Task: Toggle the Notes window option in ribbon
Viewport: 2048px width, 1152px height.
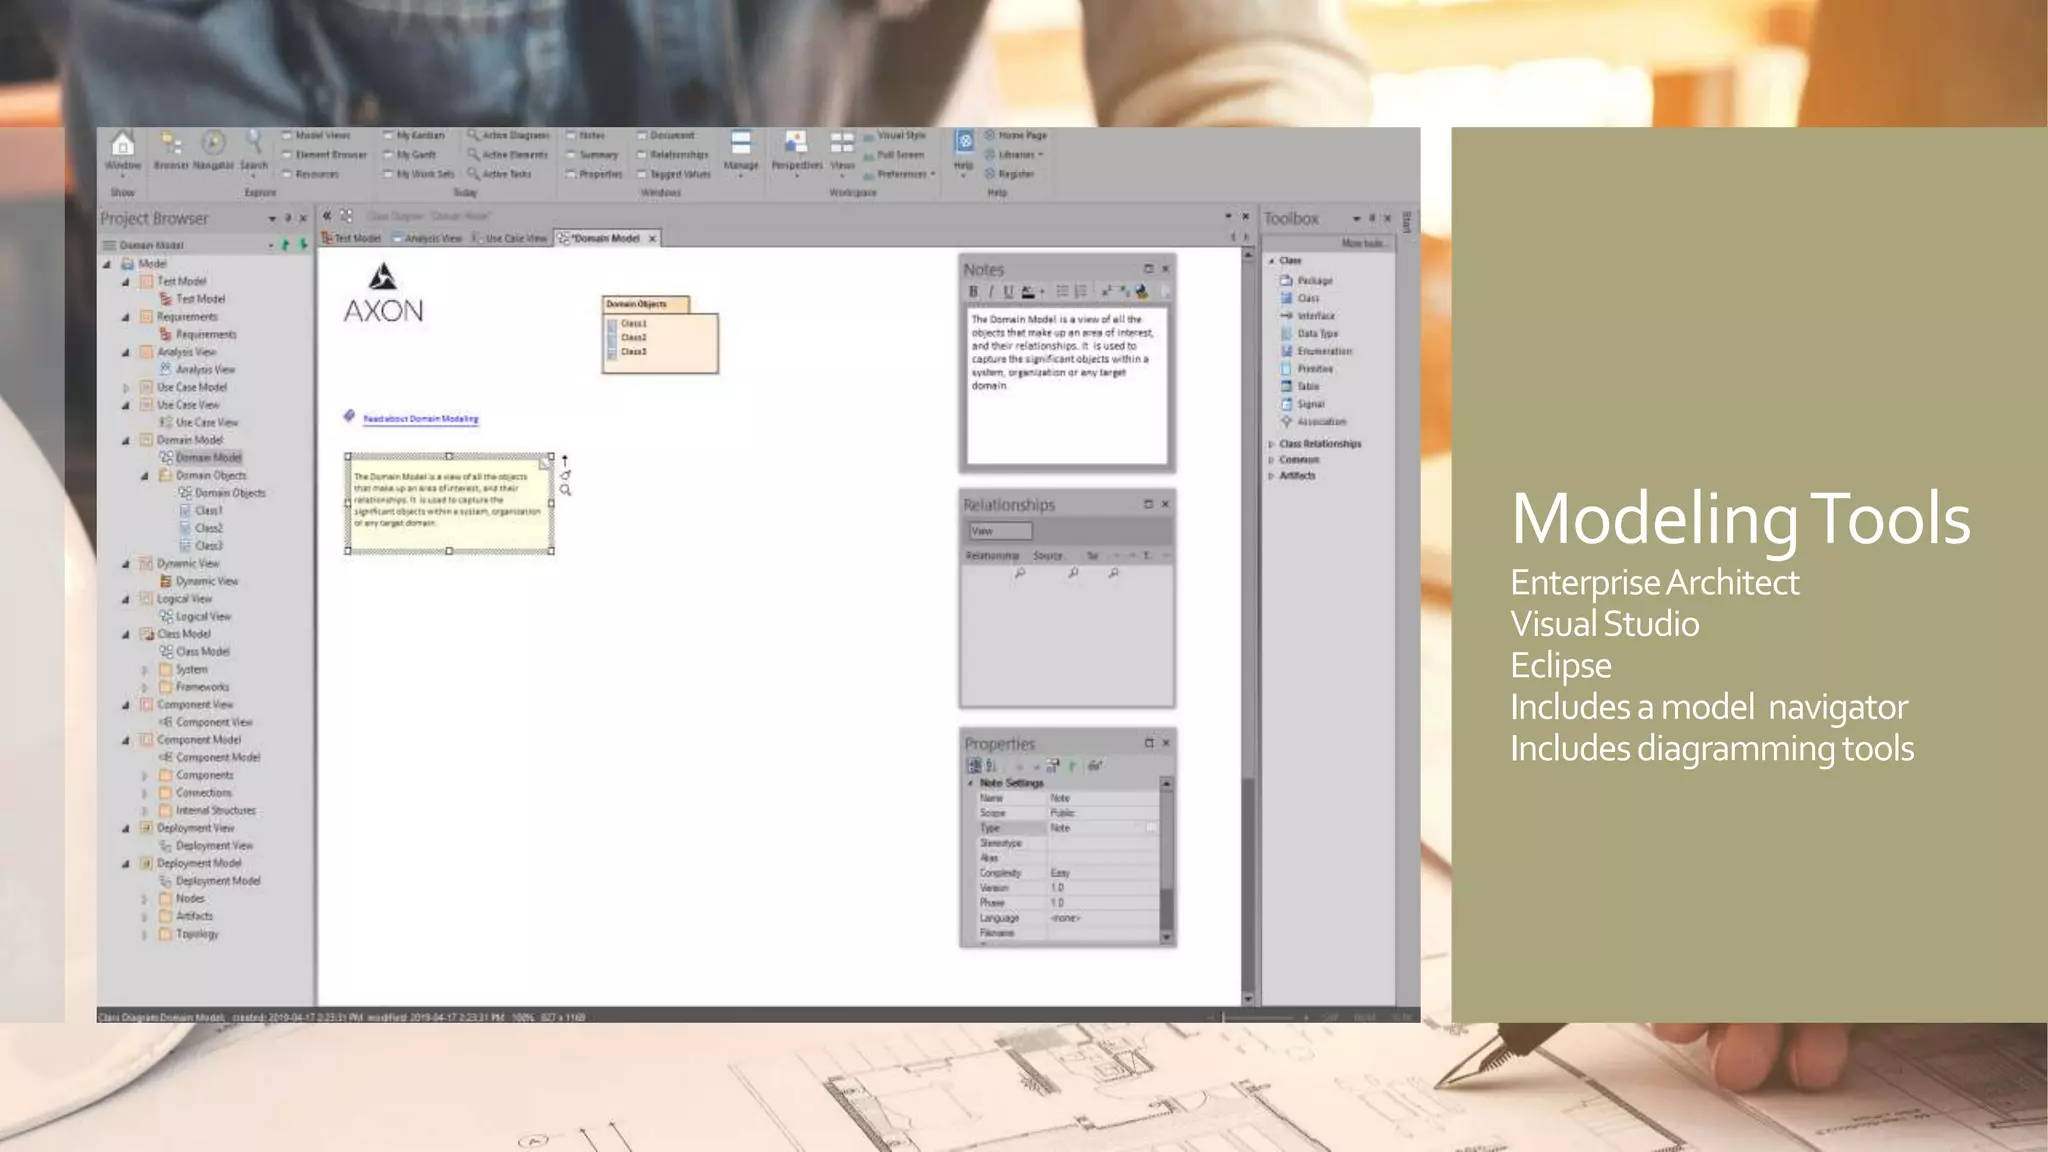Action: coord(586,135)
